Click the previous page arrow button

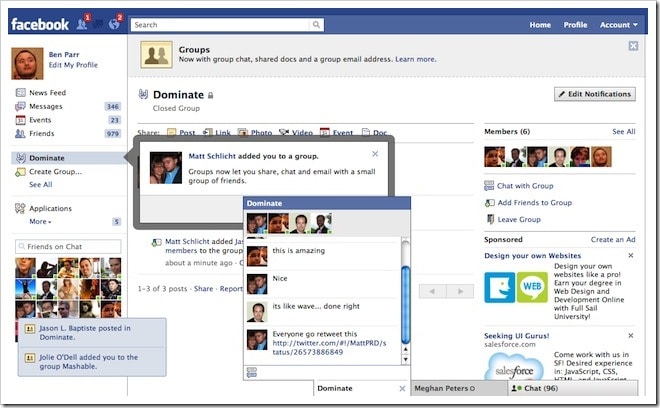coord(432,291)
